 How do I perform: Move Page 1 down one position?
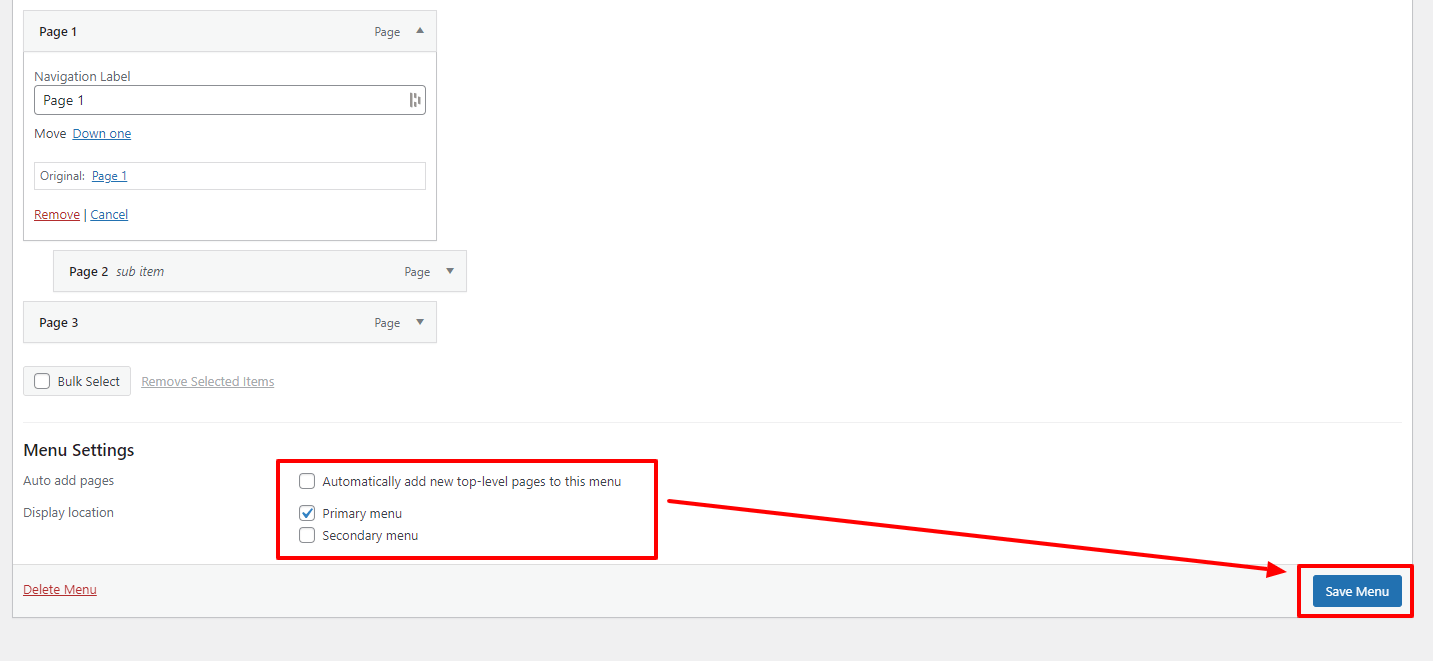101,133
